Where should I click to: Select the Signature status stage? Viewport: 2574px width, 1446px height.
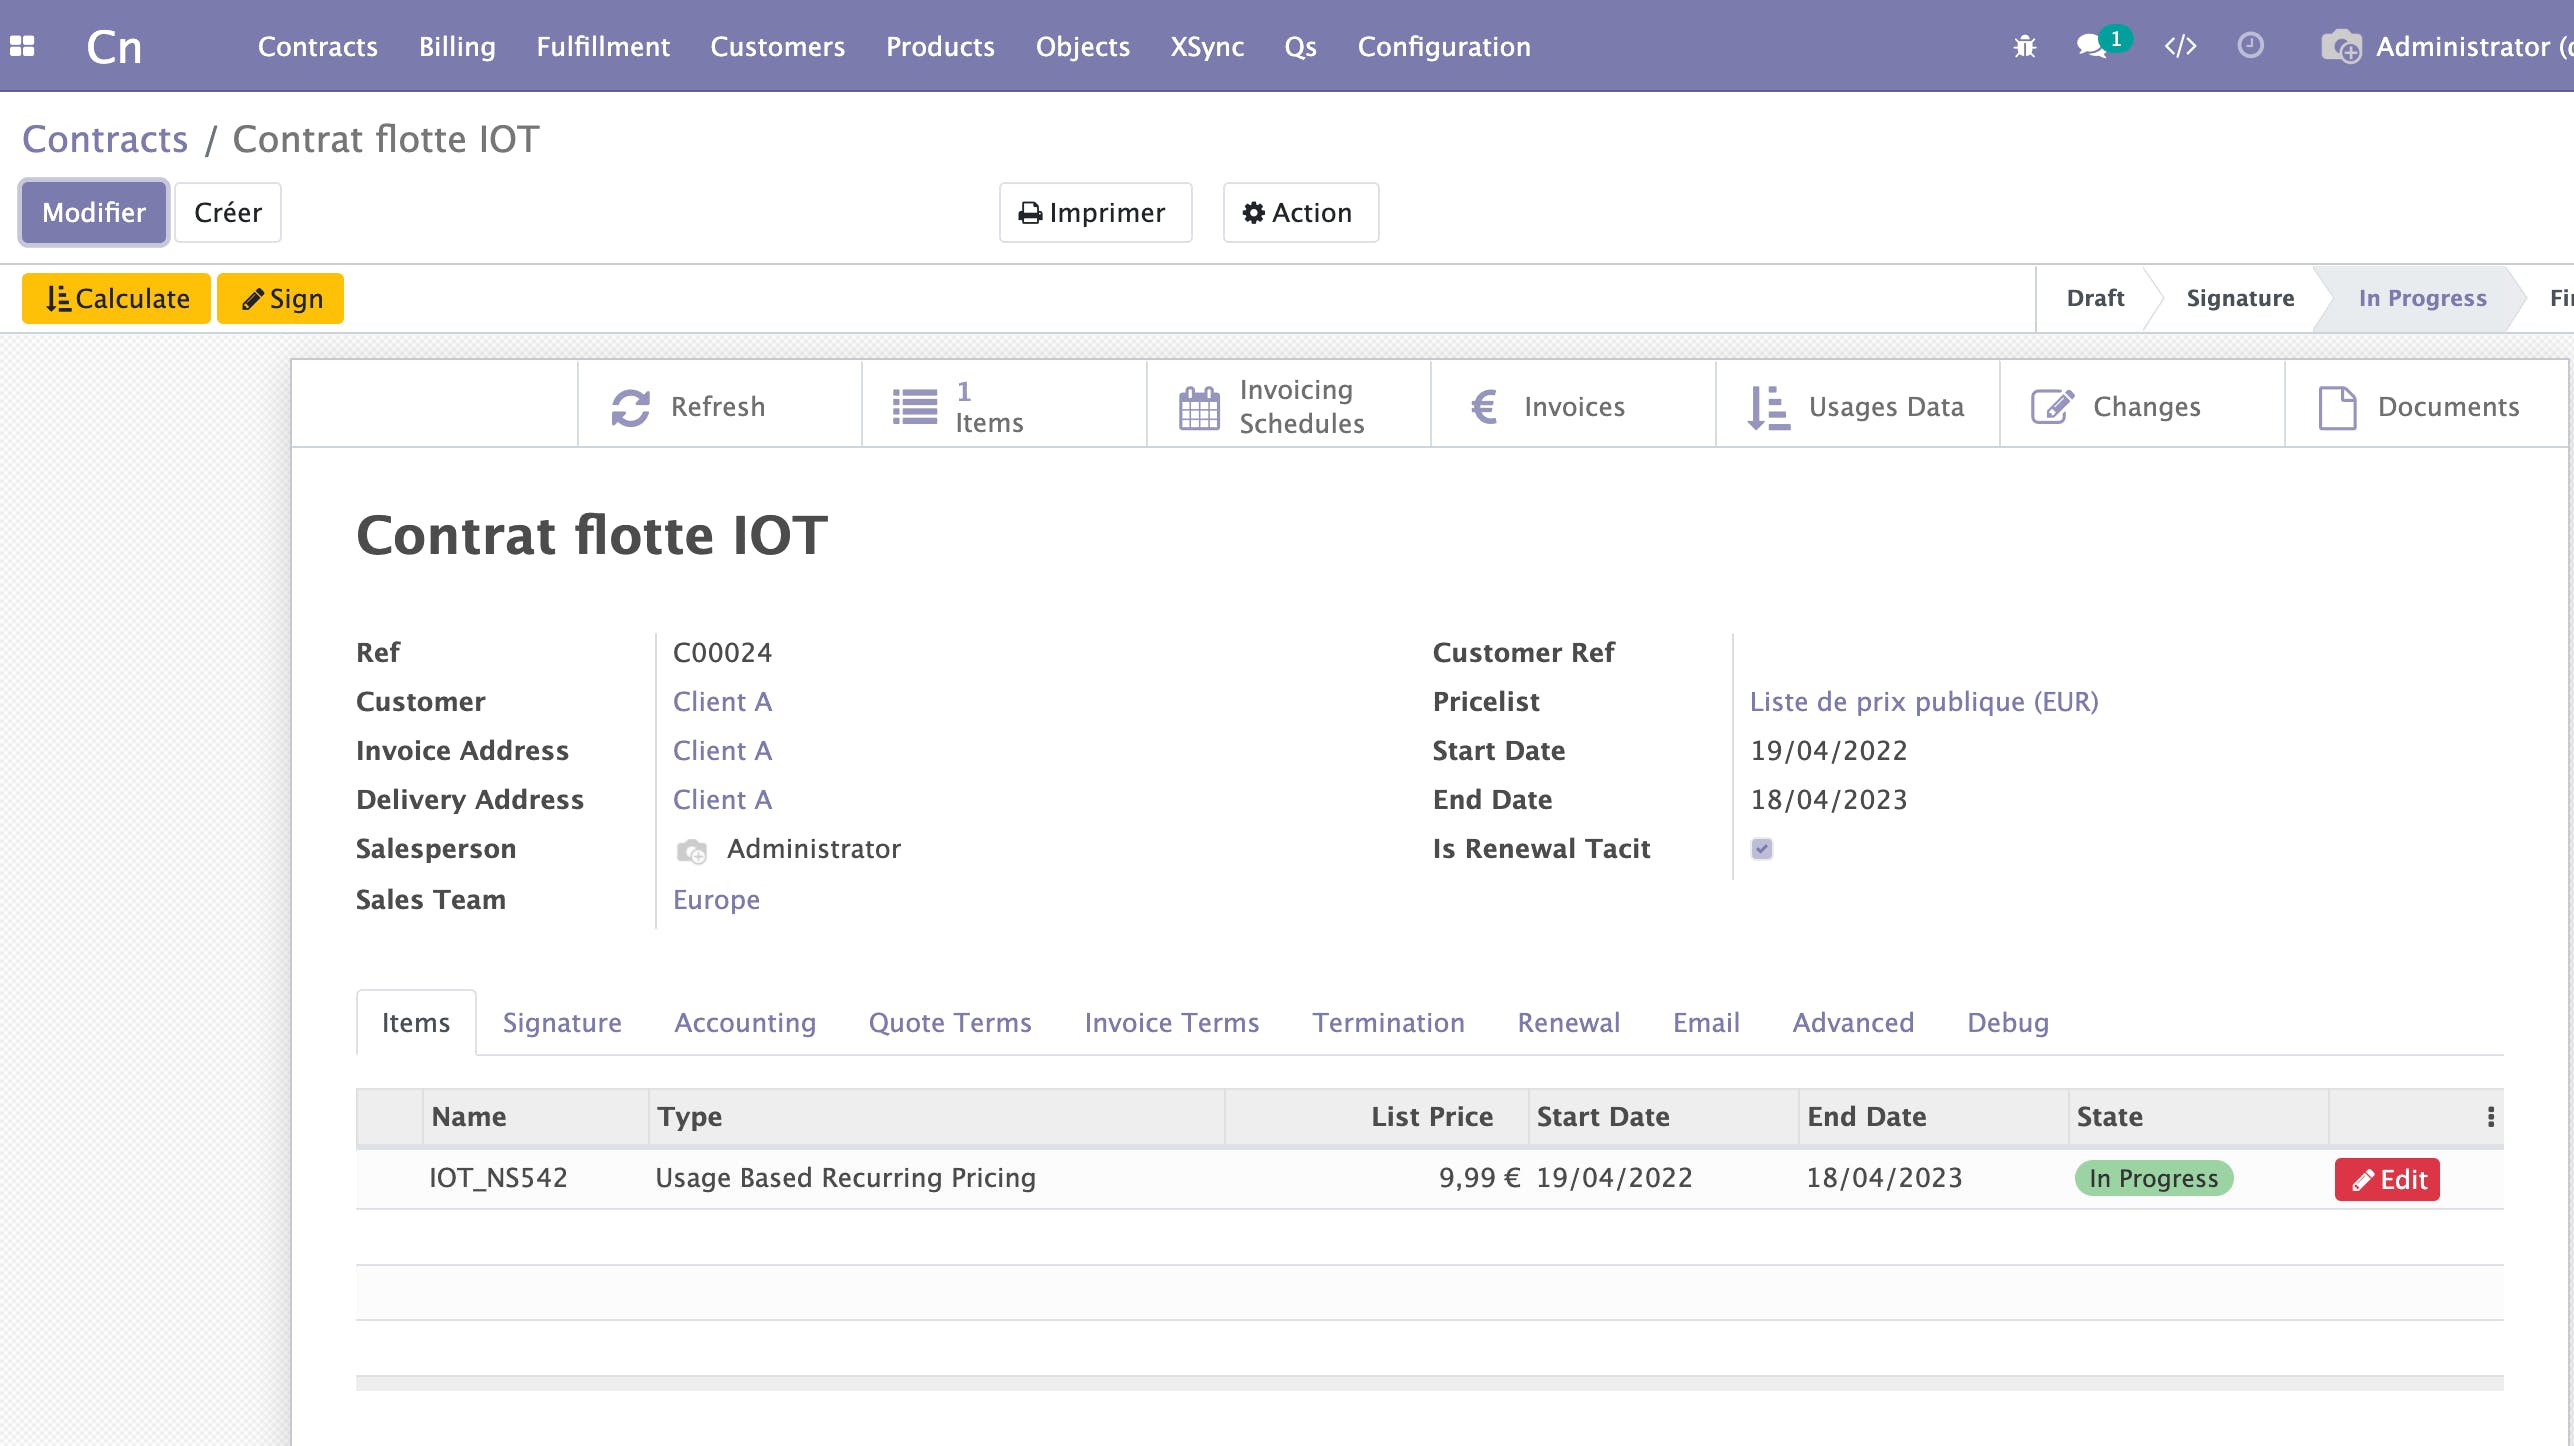pos(2239,298)
